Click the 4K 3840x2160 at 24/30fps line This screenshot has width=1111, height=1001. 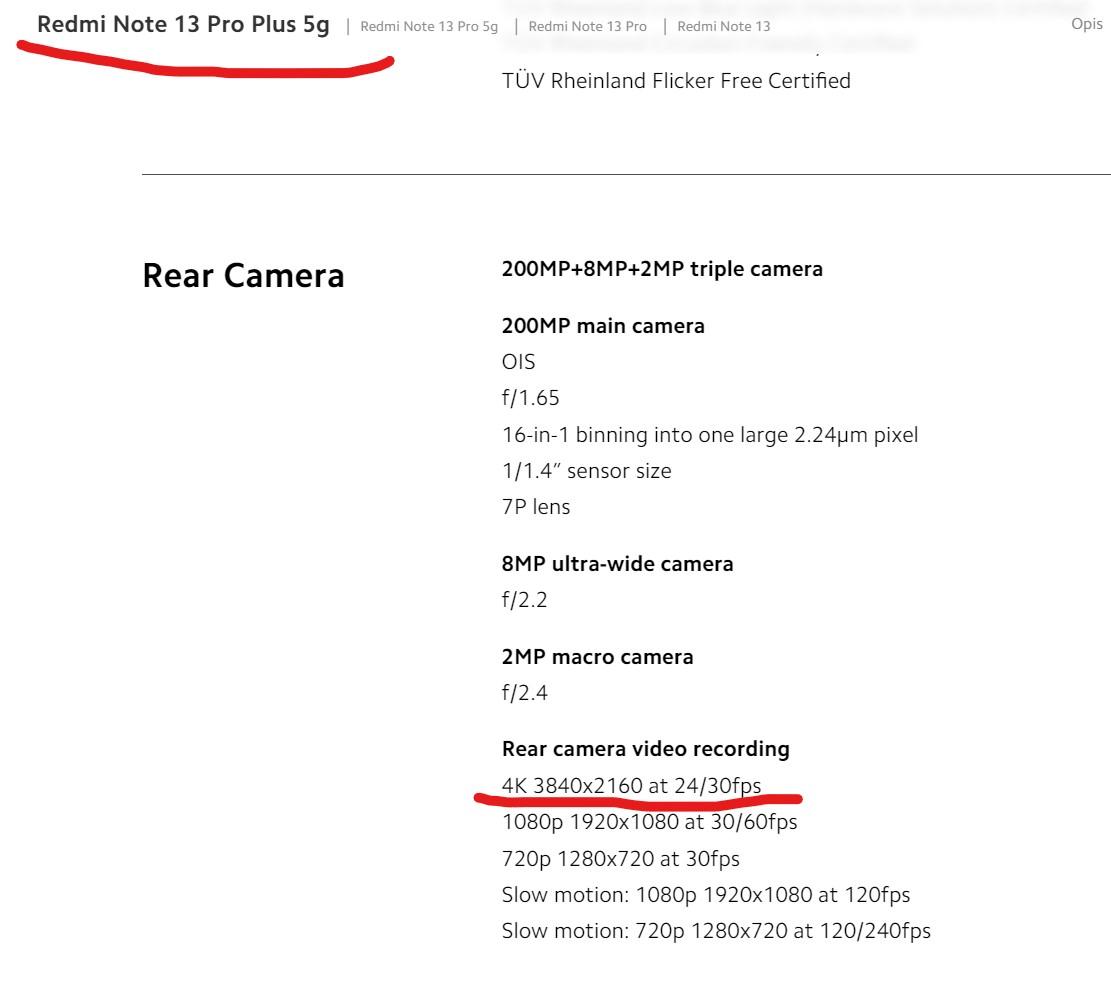click(631, 786)
